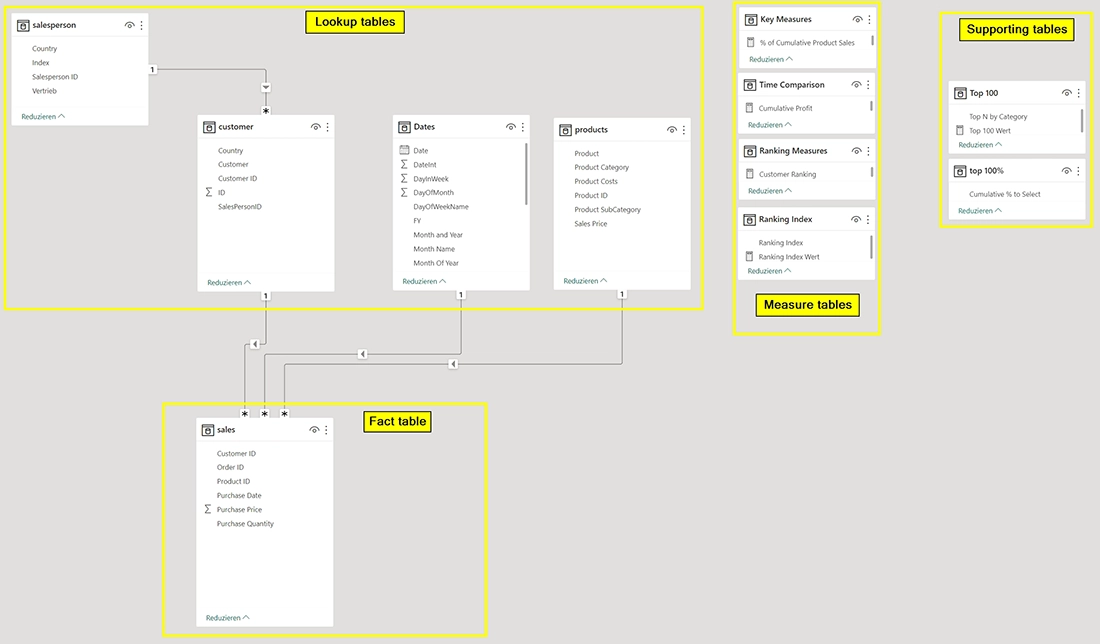1100x644 pixels.
Task: Select the DayOfWeekName field in Dates
Action: (x=441, y=207)
